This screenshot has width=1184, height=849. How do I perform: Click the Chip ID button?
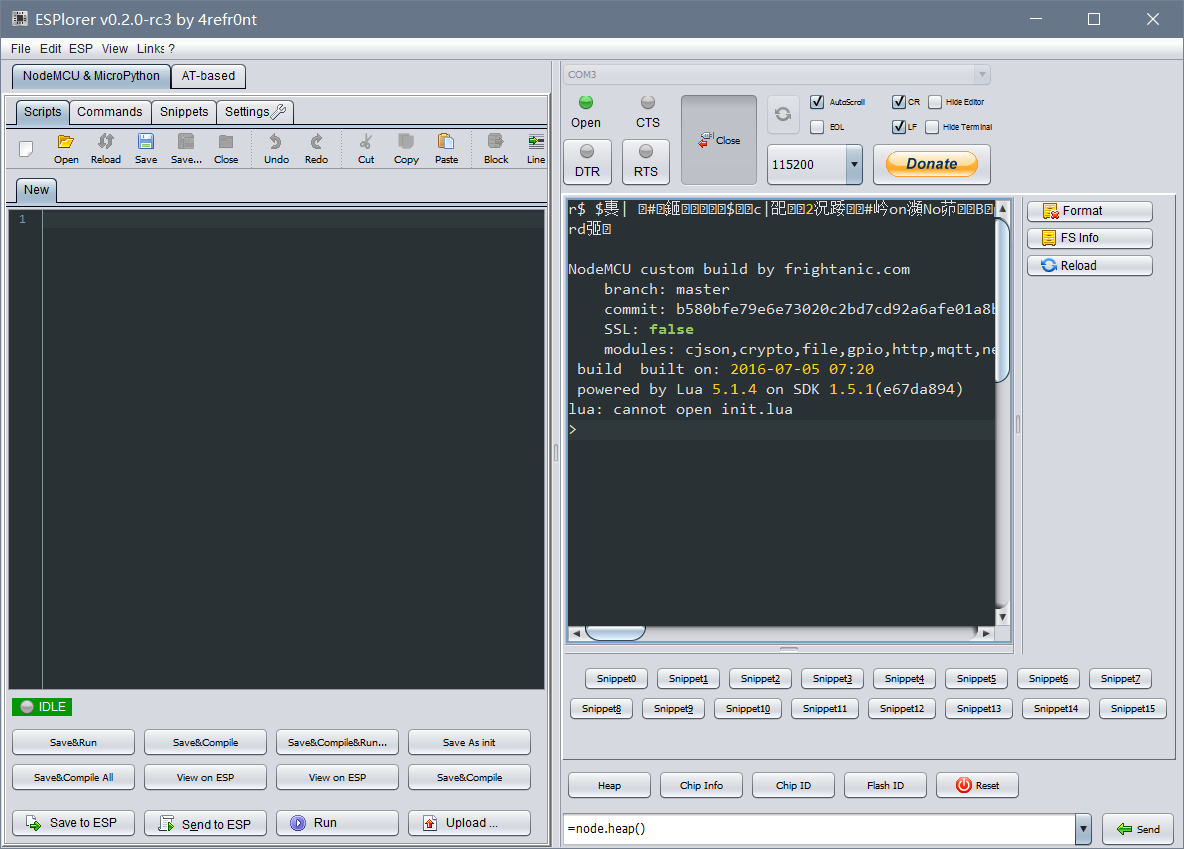click(x=793, y=785)
